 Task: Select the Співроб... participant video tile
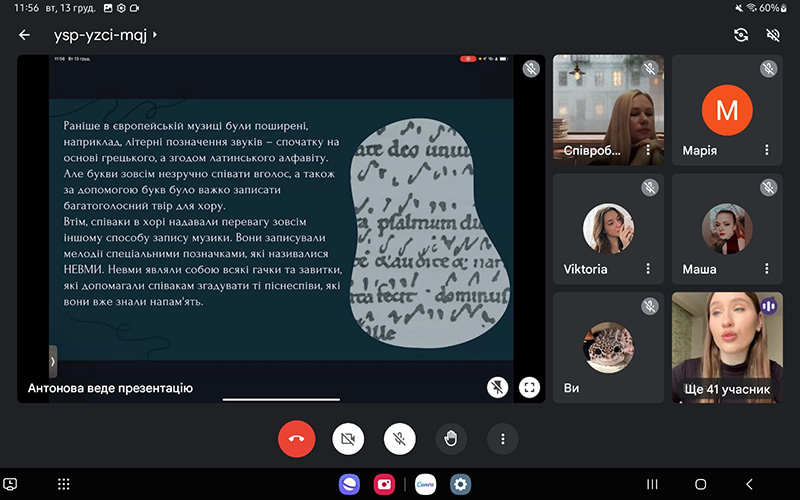tap(608, 108)
